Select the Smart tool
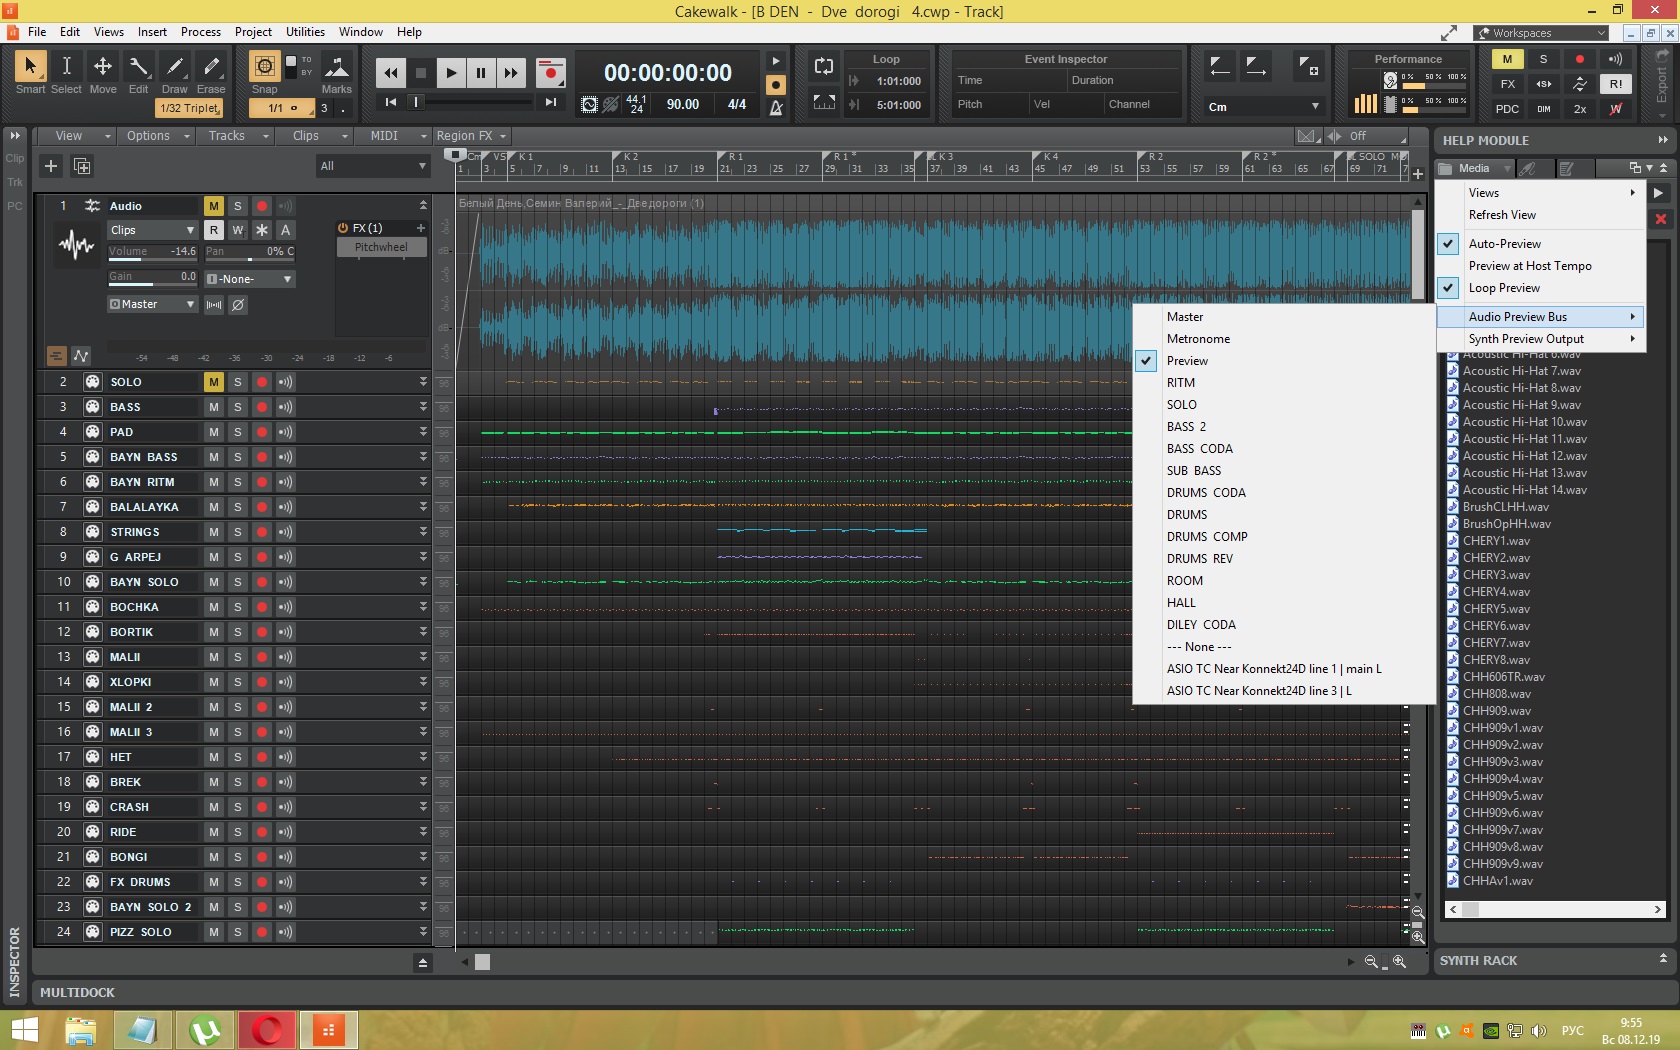 tap(30, 67)
